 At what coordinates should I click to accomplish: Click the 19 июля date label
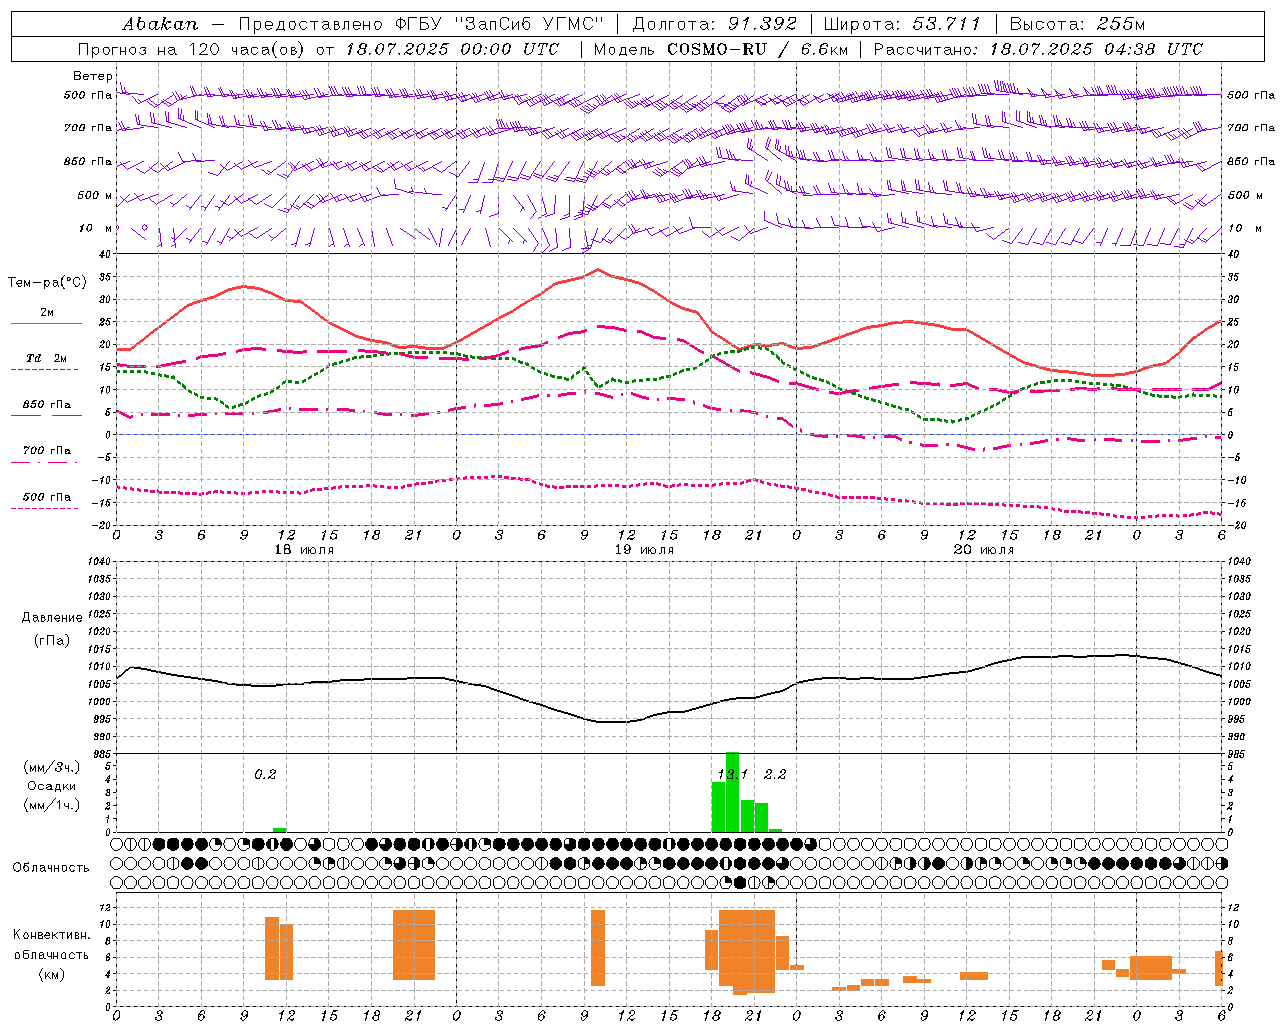[644, 550]
